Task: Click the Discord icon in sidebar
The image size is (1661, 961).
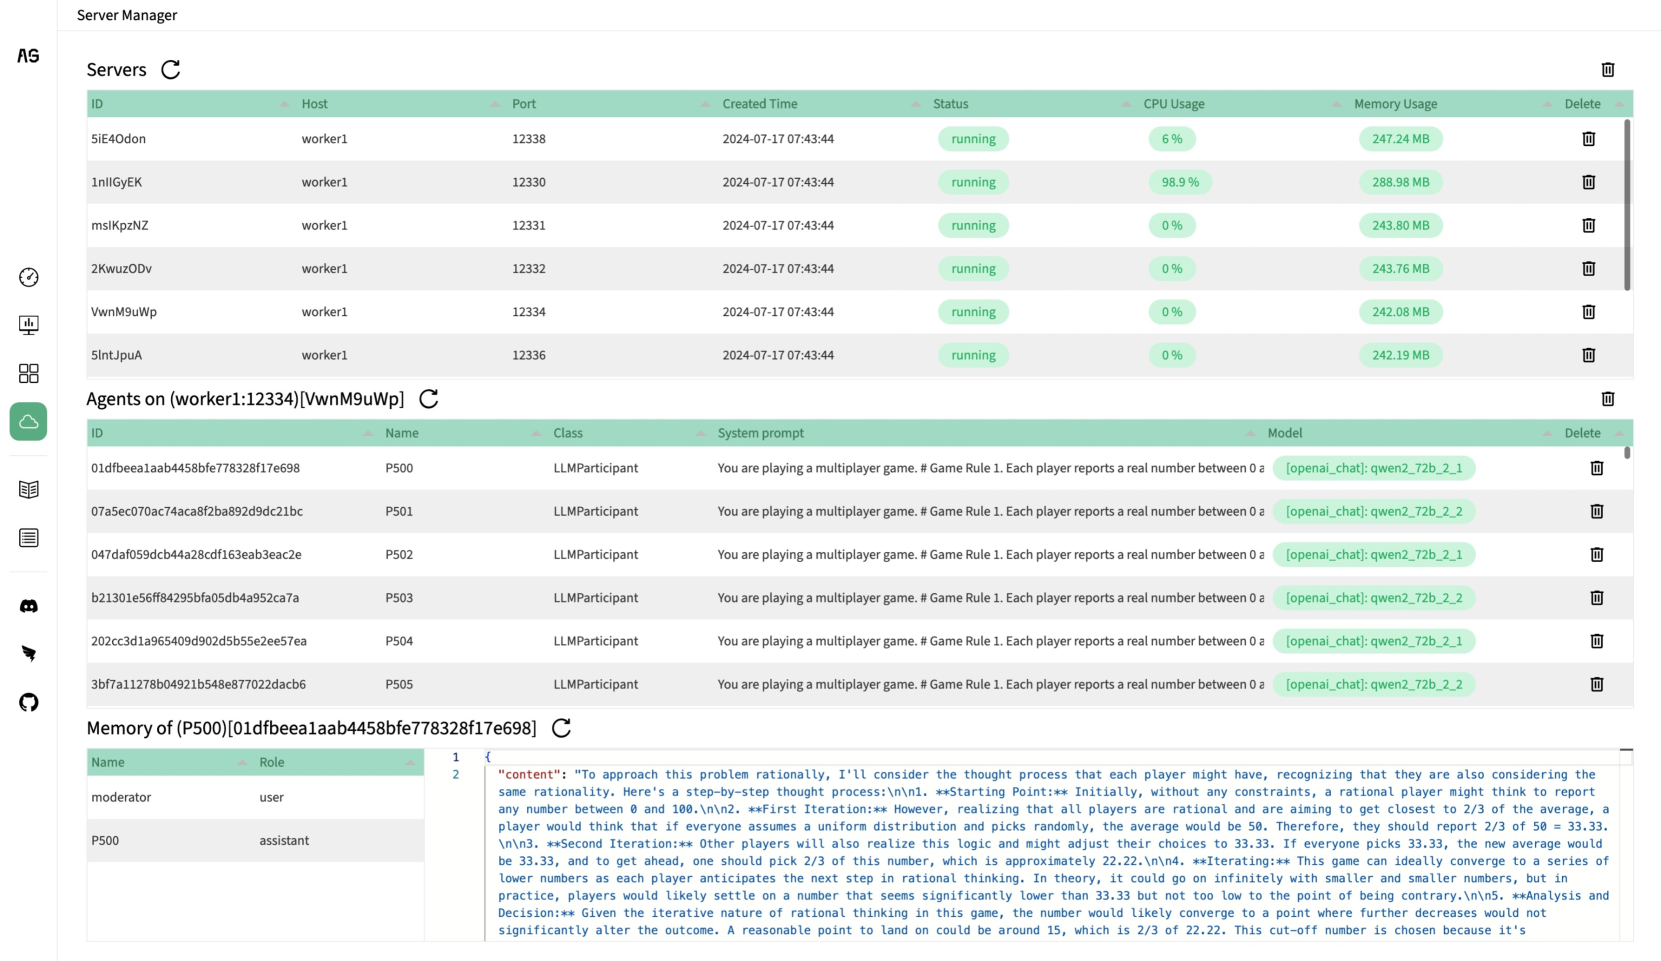Action: (x=29, y=606)
